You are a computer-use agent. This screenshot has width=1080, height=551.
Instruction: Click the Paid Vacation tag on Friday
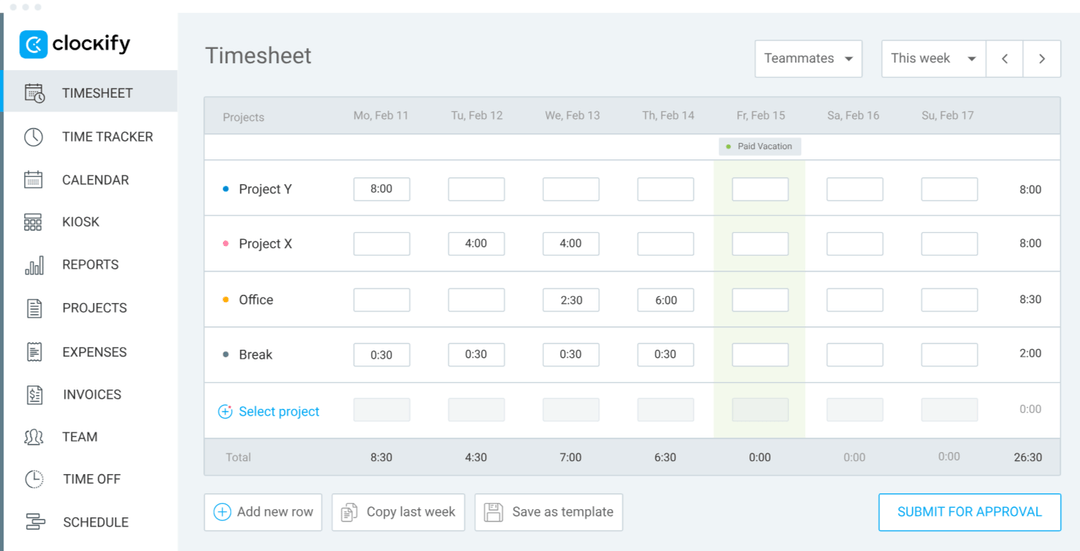pos(760,146)
